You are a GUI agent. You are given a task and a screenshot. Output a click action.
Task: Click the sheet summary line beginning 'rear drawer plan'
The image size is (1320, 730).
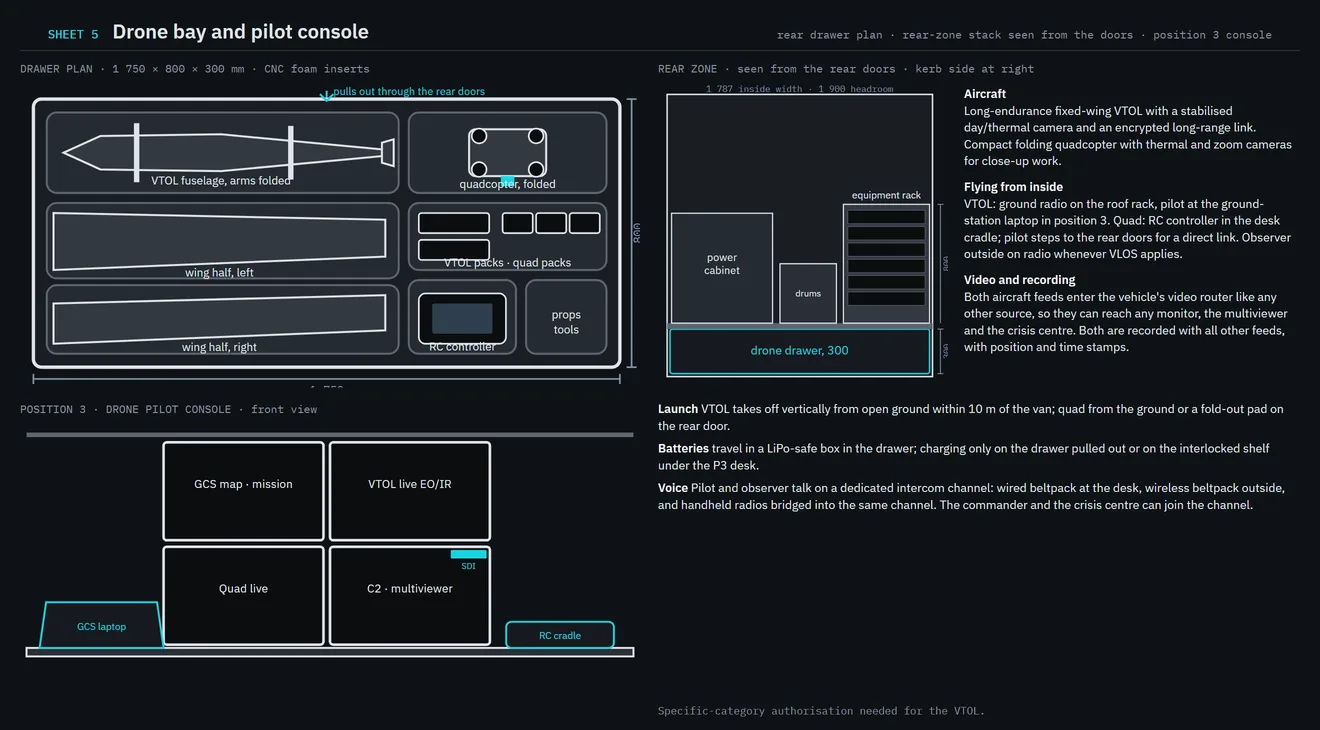tap(1024, 35)
